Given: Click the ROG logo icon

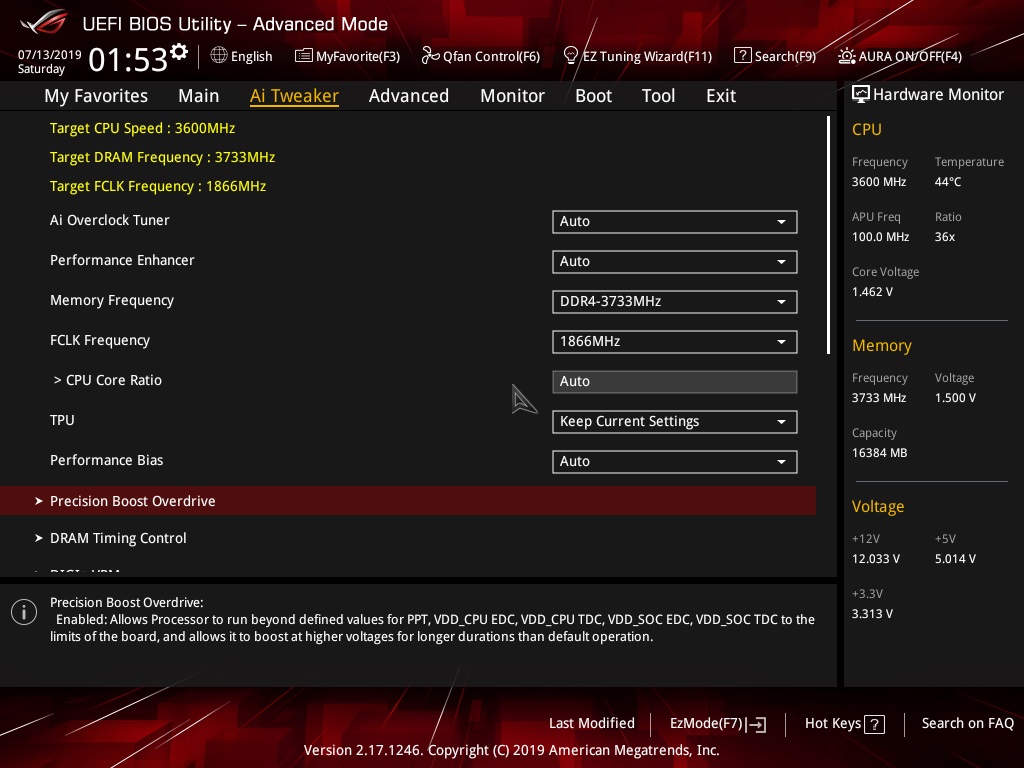Looking at the screenshot, I should (x=44, y=23).
